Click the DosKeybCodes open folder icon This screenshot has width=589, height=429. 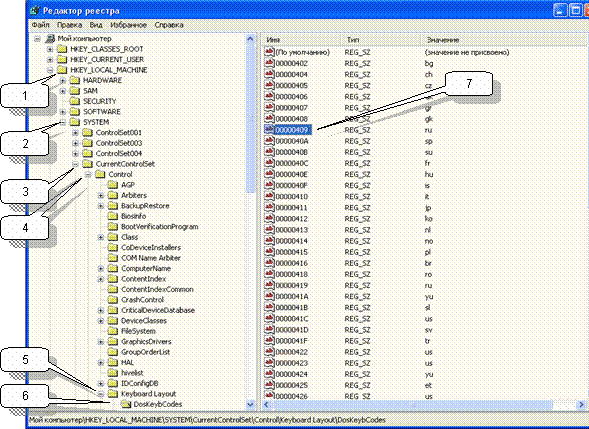pos(126,404)
